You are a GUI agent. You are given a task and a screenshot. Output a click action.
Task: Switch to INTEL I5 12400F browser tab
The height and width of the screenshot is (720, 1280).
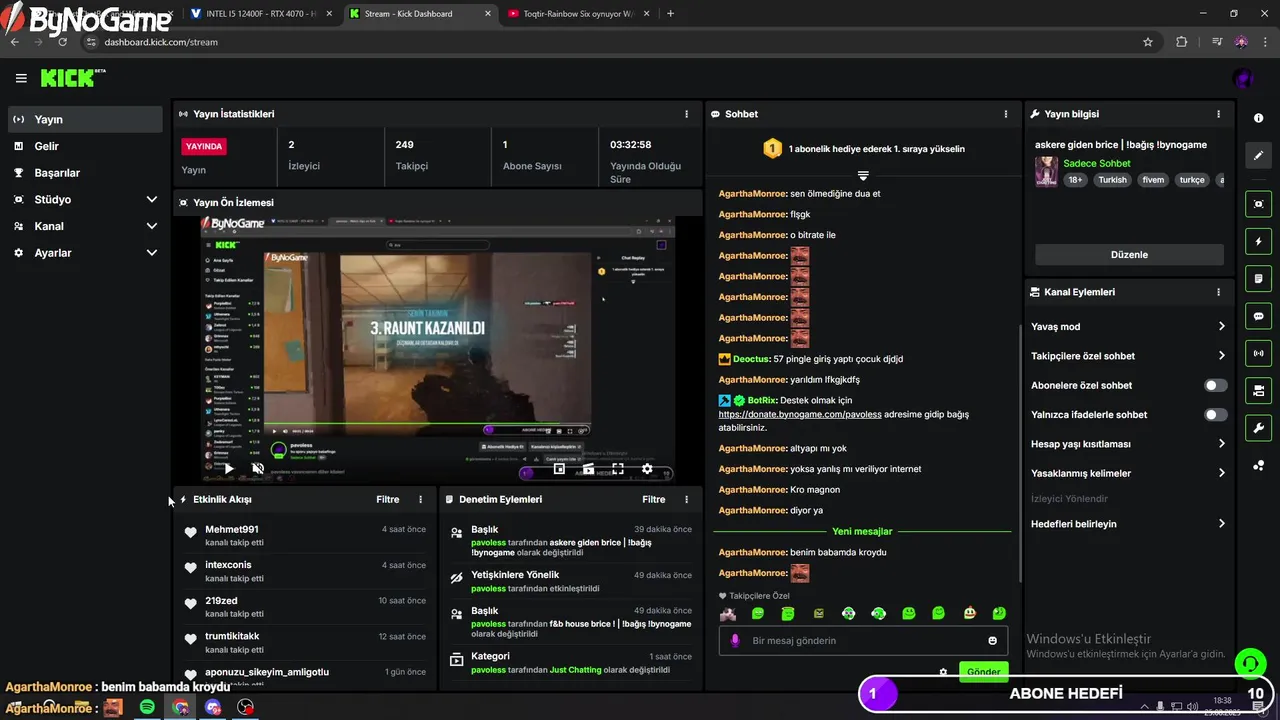[x=260, y=14]
